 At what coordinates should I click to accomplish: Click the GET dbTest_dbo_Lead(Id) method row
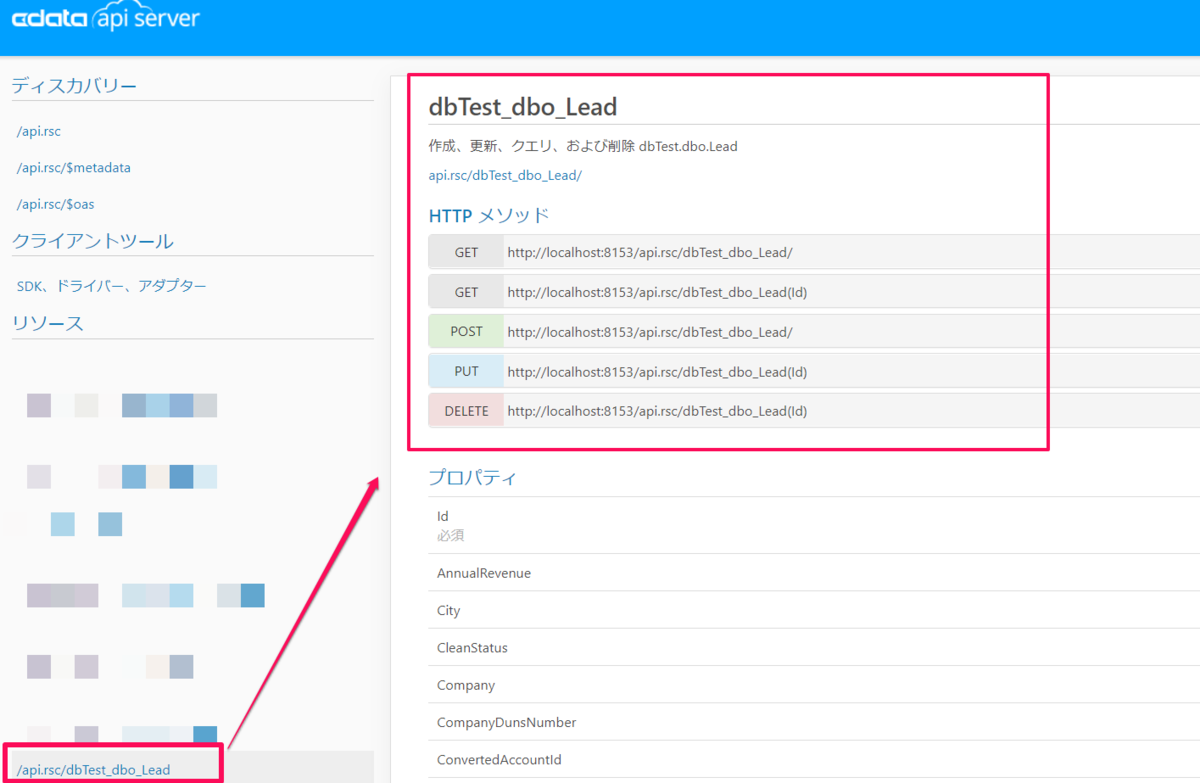pos(814,292)
